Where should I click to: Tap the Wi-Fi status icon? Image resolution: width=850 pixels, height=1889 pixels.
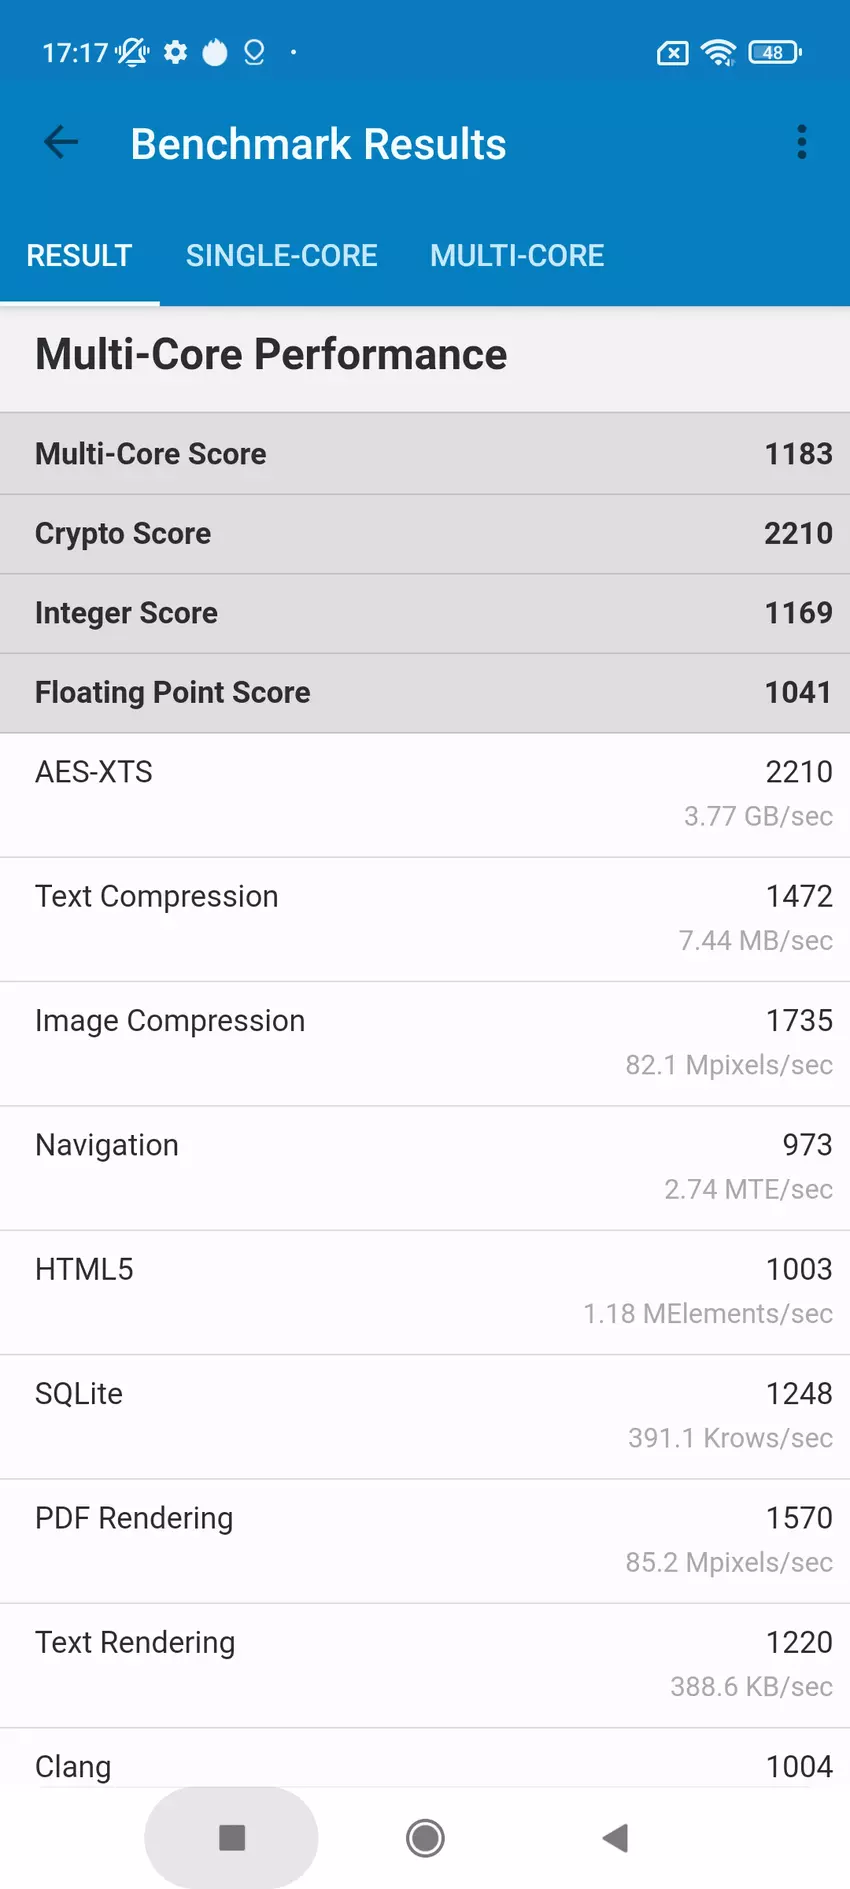(718, 52)
